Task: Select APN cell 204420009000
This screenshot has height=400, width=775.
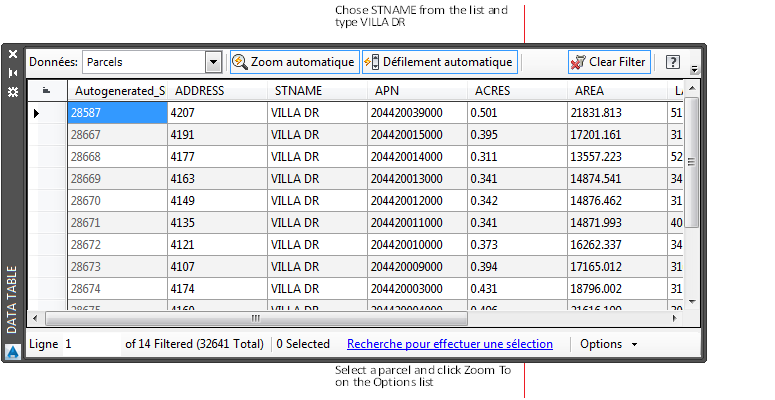Action: click(x=417, y=267)
